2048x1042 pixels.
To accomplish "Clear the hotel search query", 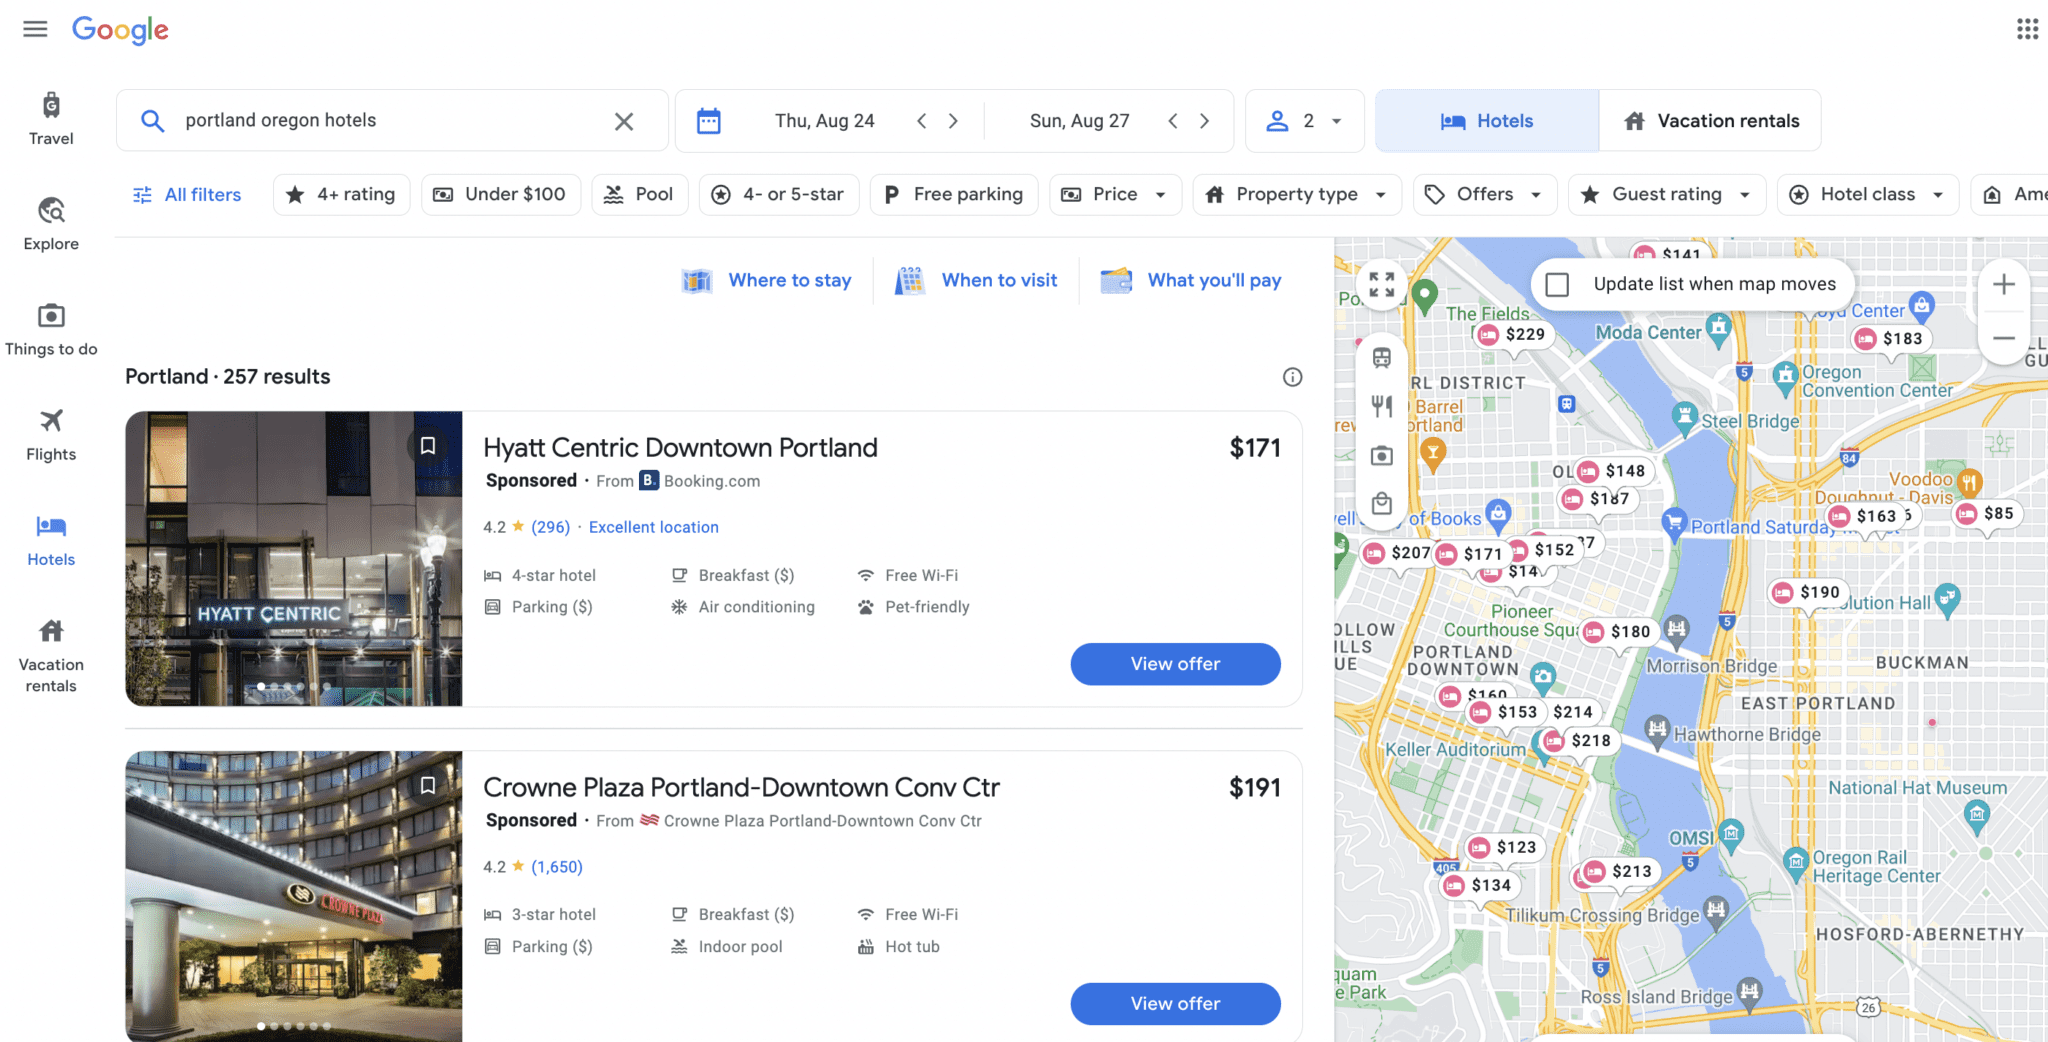I will (624, 120).
